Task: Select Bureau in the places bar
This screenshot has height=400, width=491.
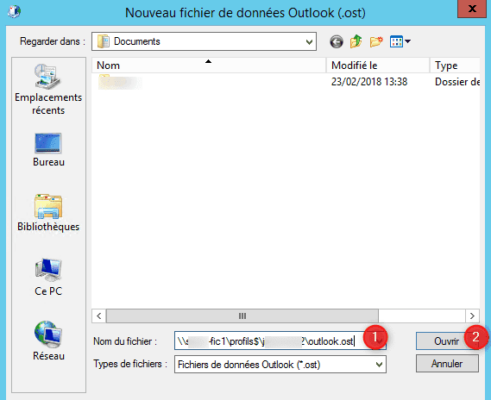Action: click(x=49, y=150)
